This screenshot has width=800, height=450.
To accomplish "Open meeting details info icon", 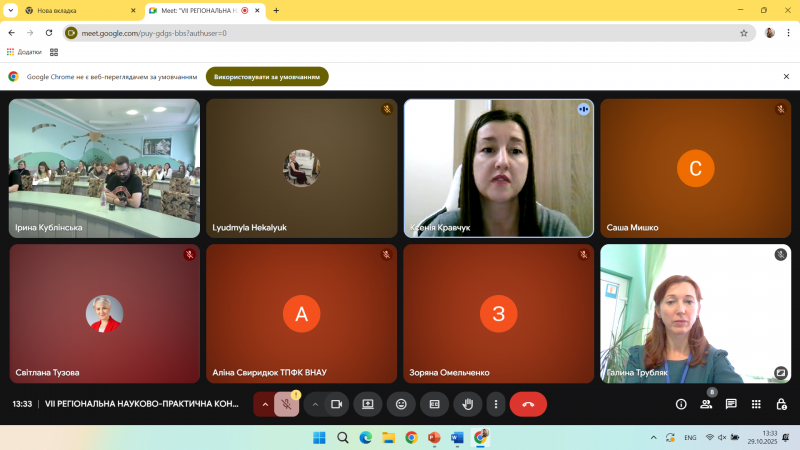I will point(681,404).
